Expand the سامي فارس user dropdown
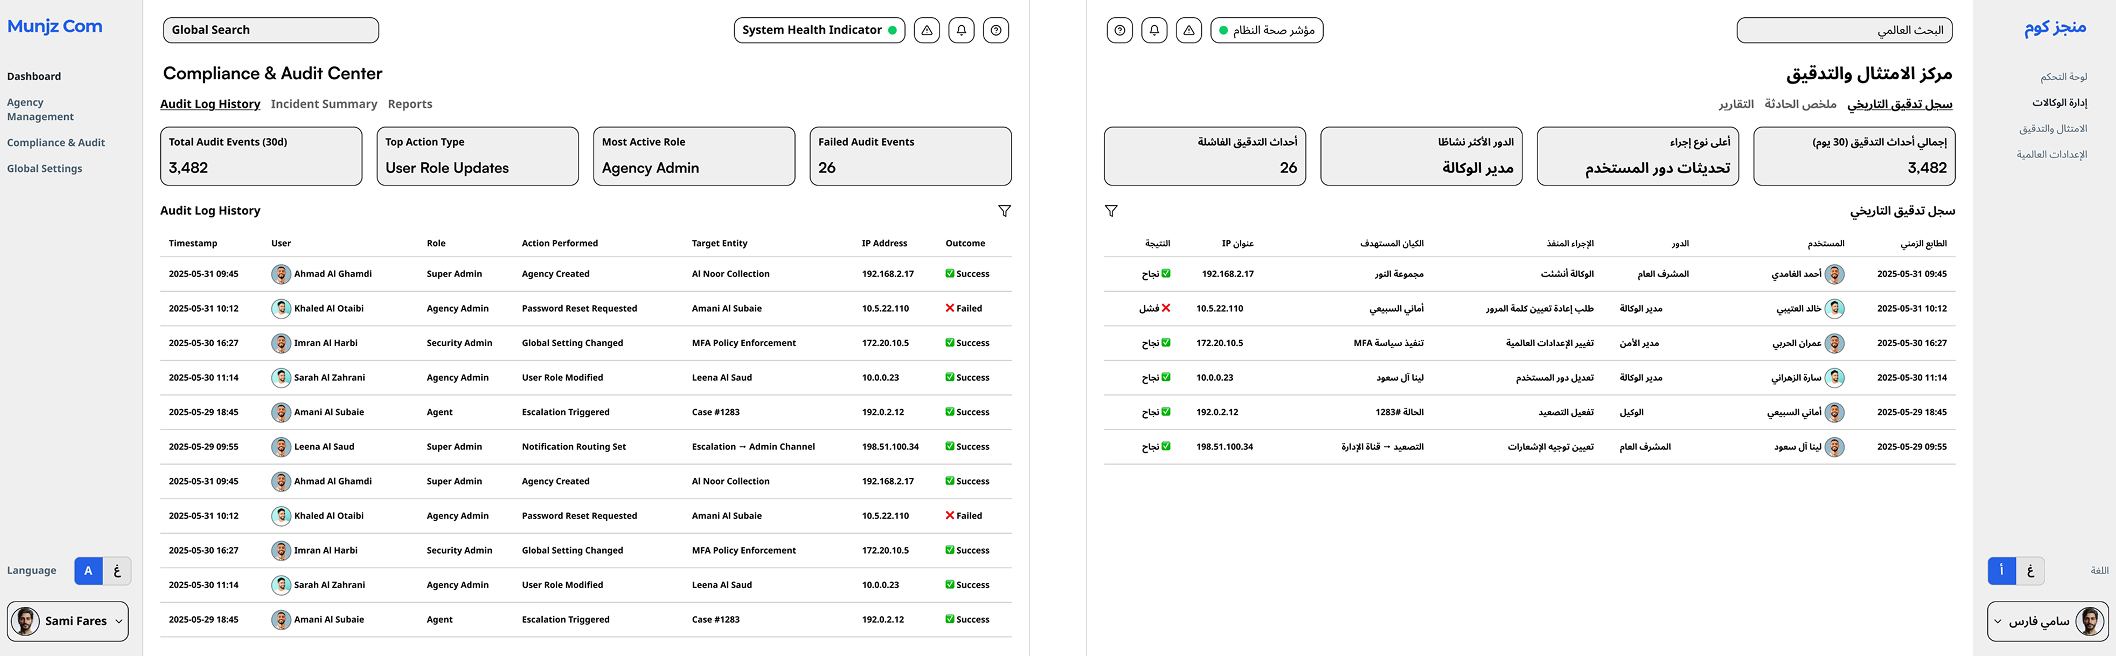2116x656 pixels. click(2047, 621)
